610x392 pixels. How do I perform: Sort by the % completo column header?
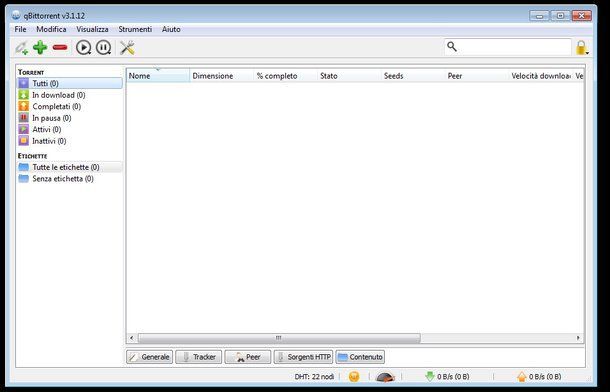286,76
